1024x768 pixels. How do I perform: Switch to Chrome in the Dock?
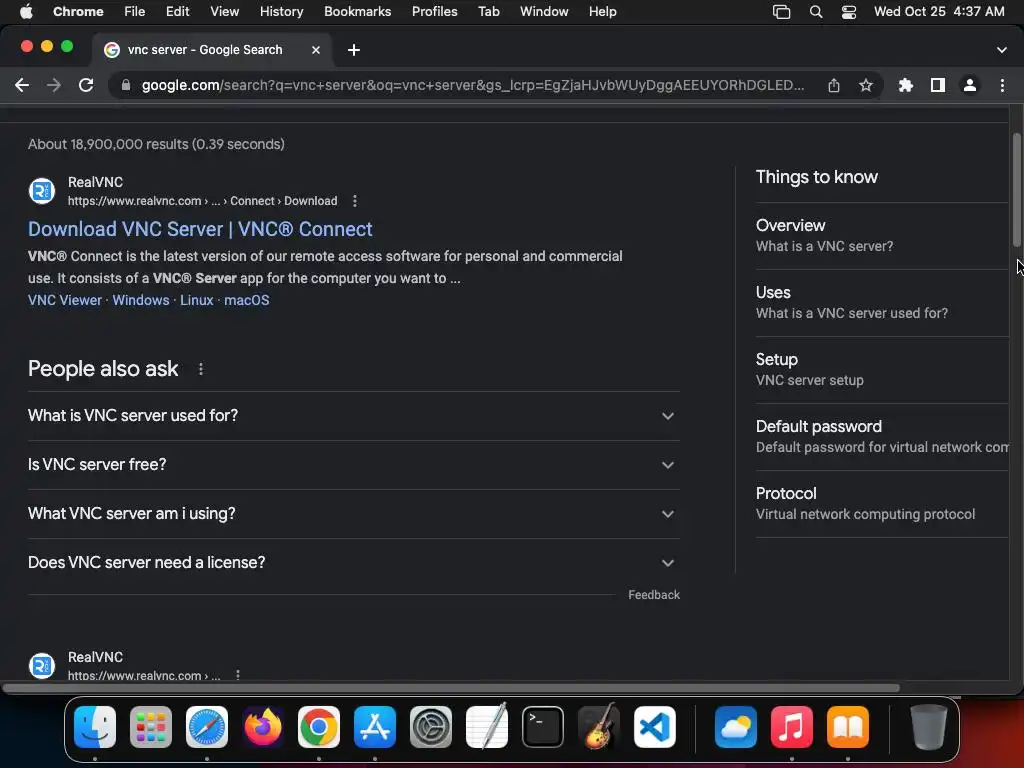pos(319,726)
